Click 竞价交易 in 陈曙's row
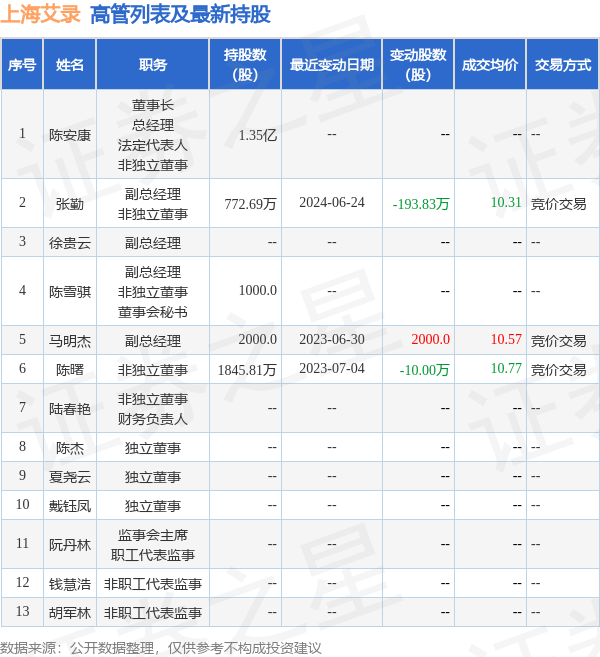 (x=558, y=370)
